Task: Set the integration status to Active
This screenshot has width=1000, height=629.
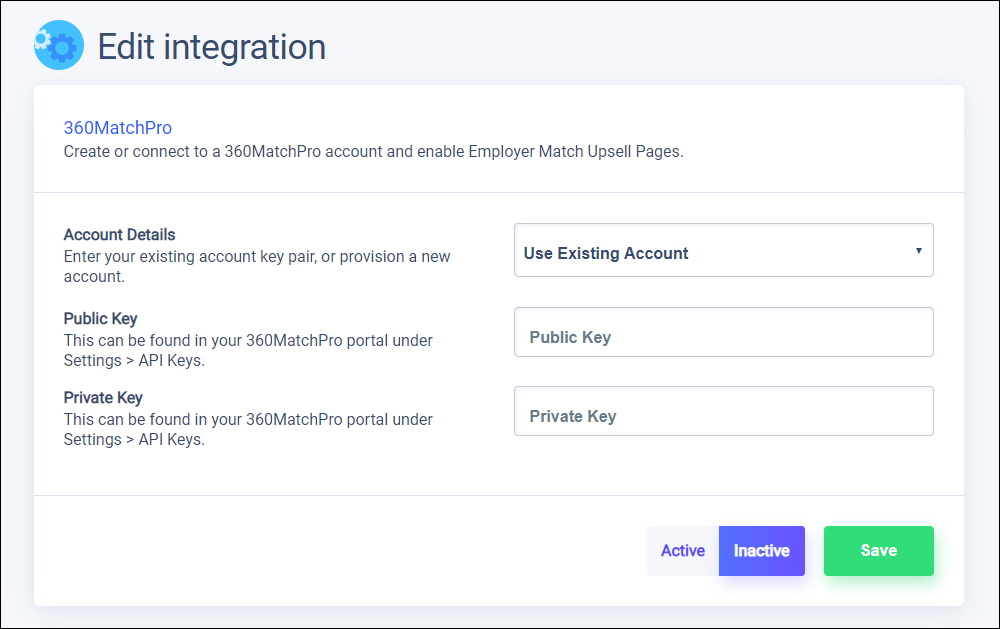Action: coord(683,551)
